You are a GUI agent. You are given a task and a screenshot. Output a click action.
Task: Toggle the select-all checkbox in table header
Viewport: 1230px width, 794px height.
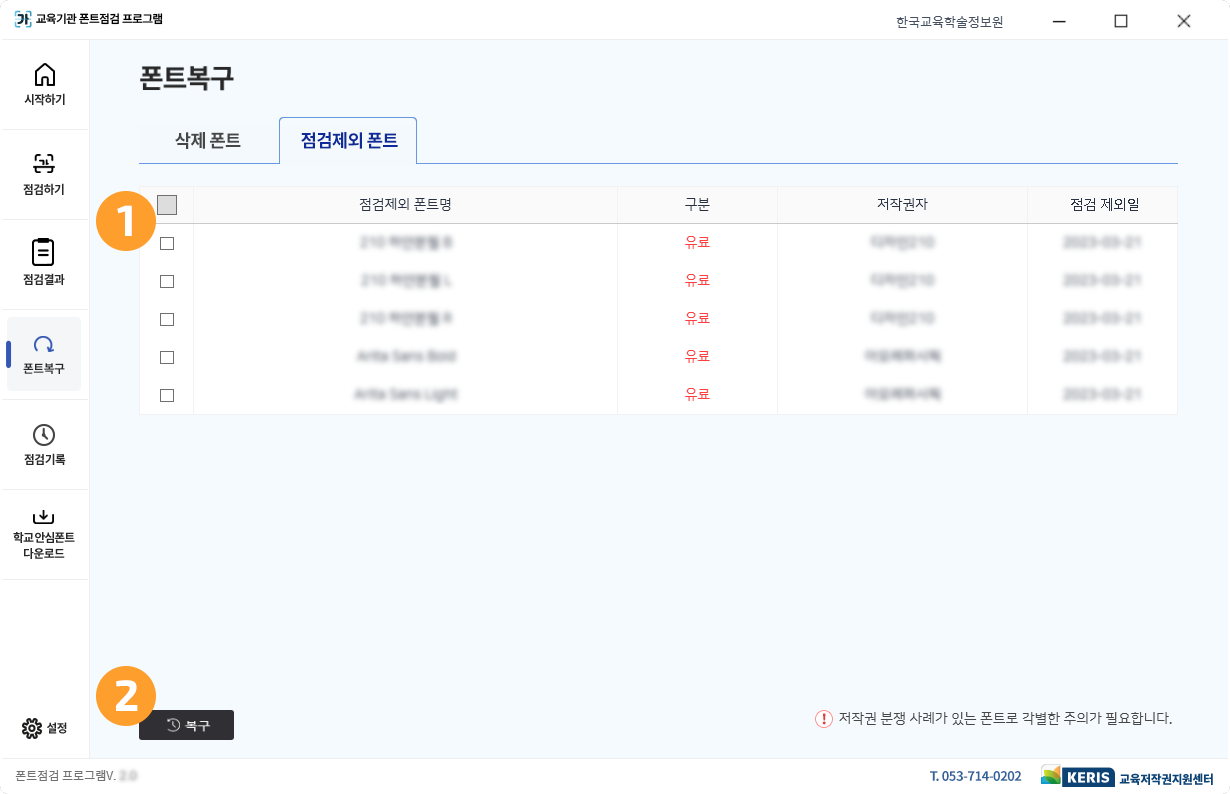[x=167, y=205]
